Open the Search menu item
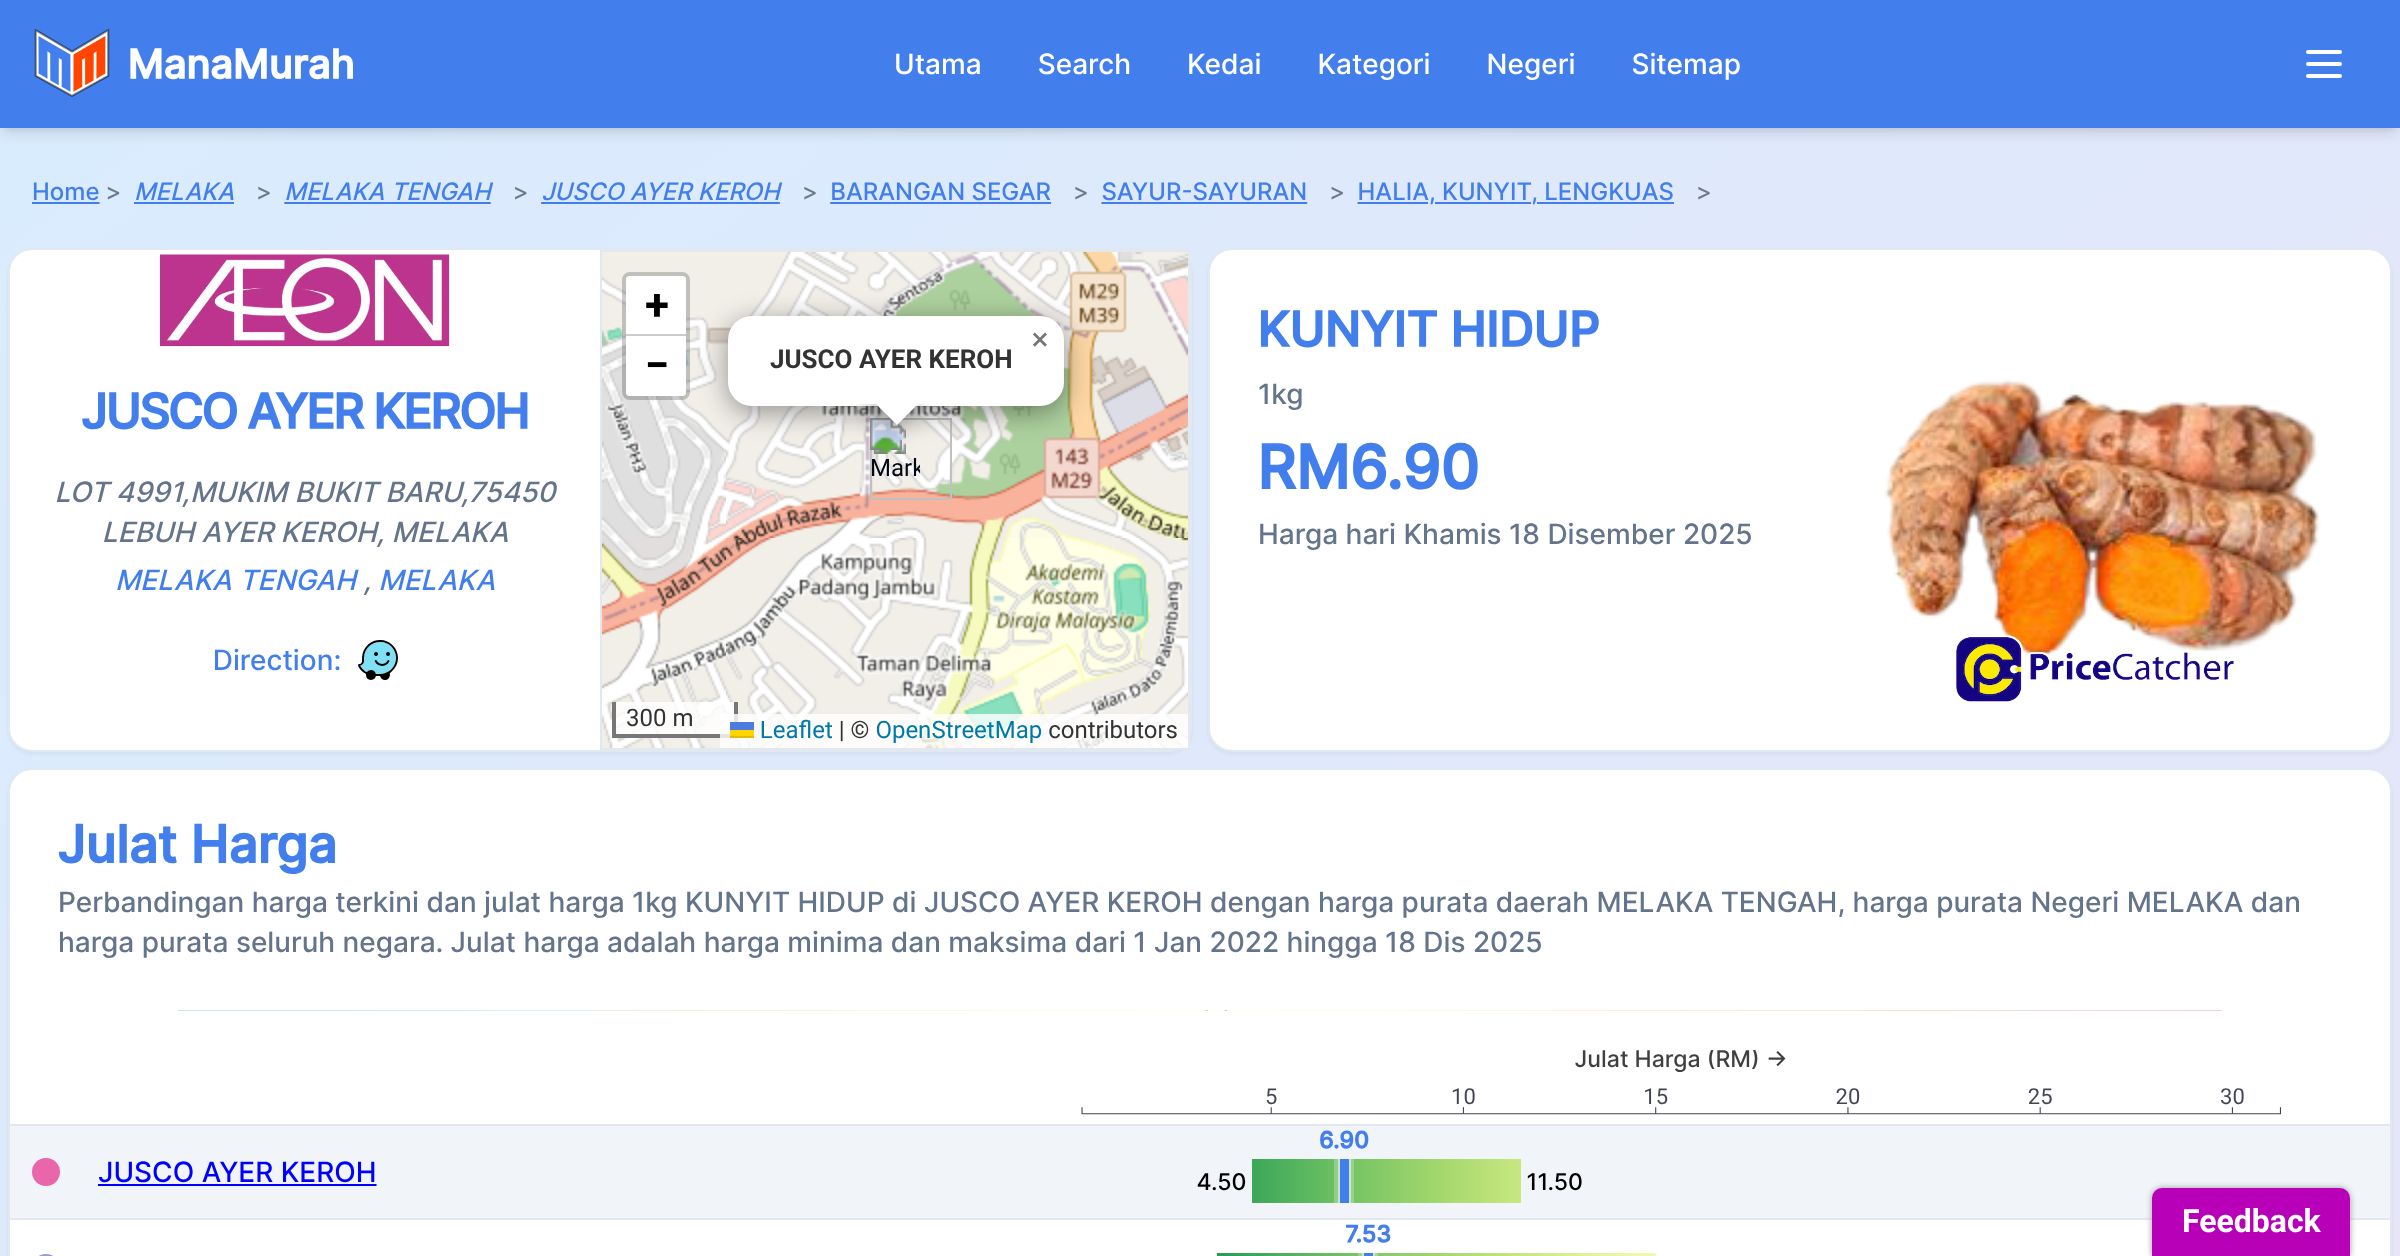2400x1256 pixels. pyautogui.click(x=1083, y=64)
